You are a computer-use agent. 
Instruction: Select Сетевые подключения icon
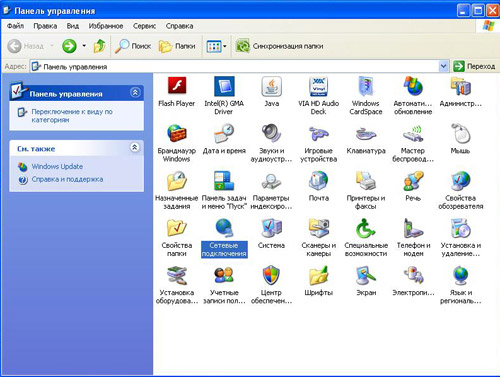[224, 229]
